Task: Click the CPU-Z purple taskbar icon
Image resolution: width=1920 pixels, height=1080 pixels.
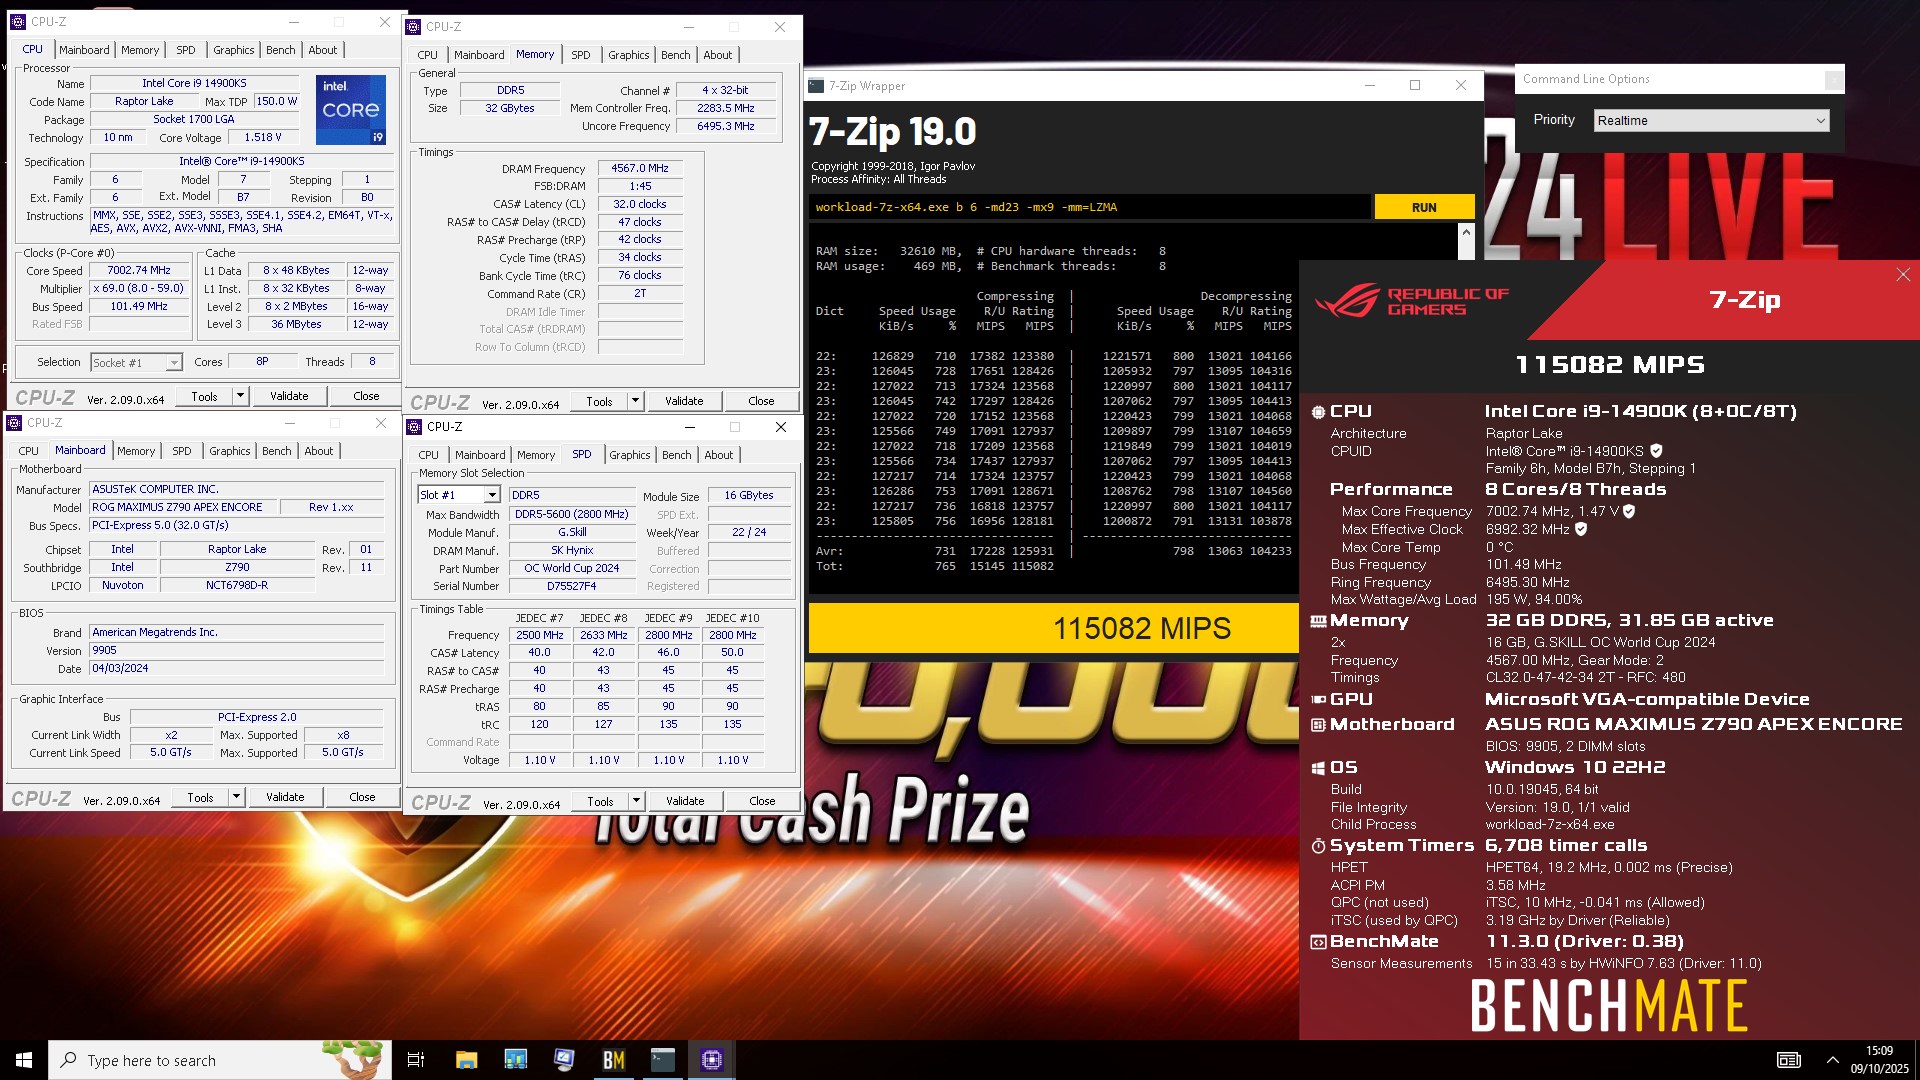Action: coord(711,1060)
